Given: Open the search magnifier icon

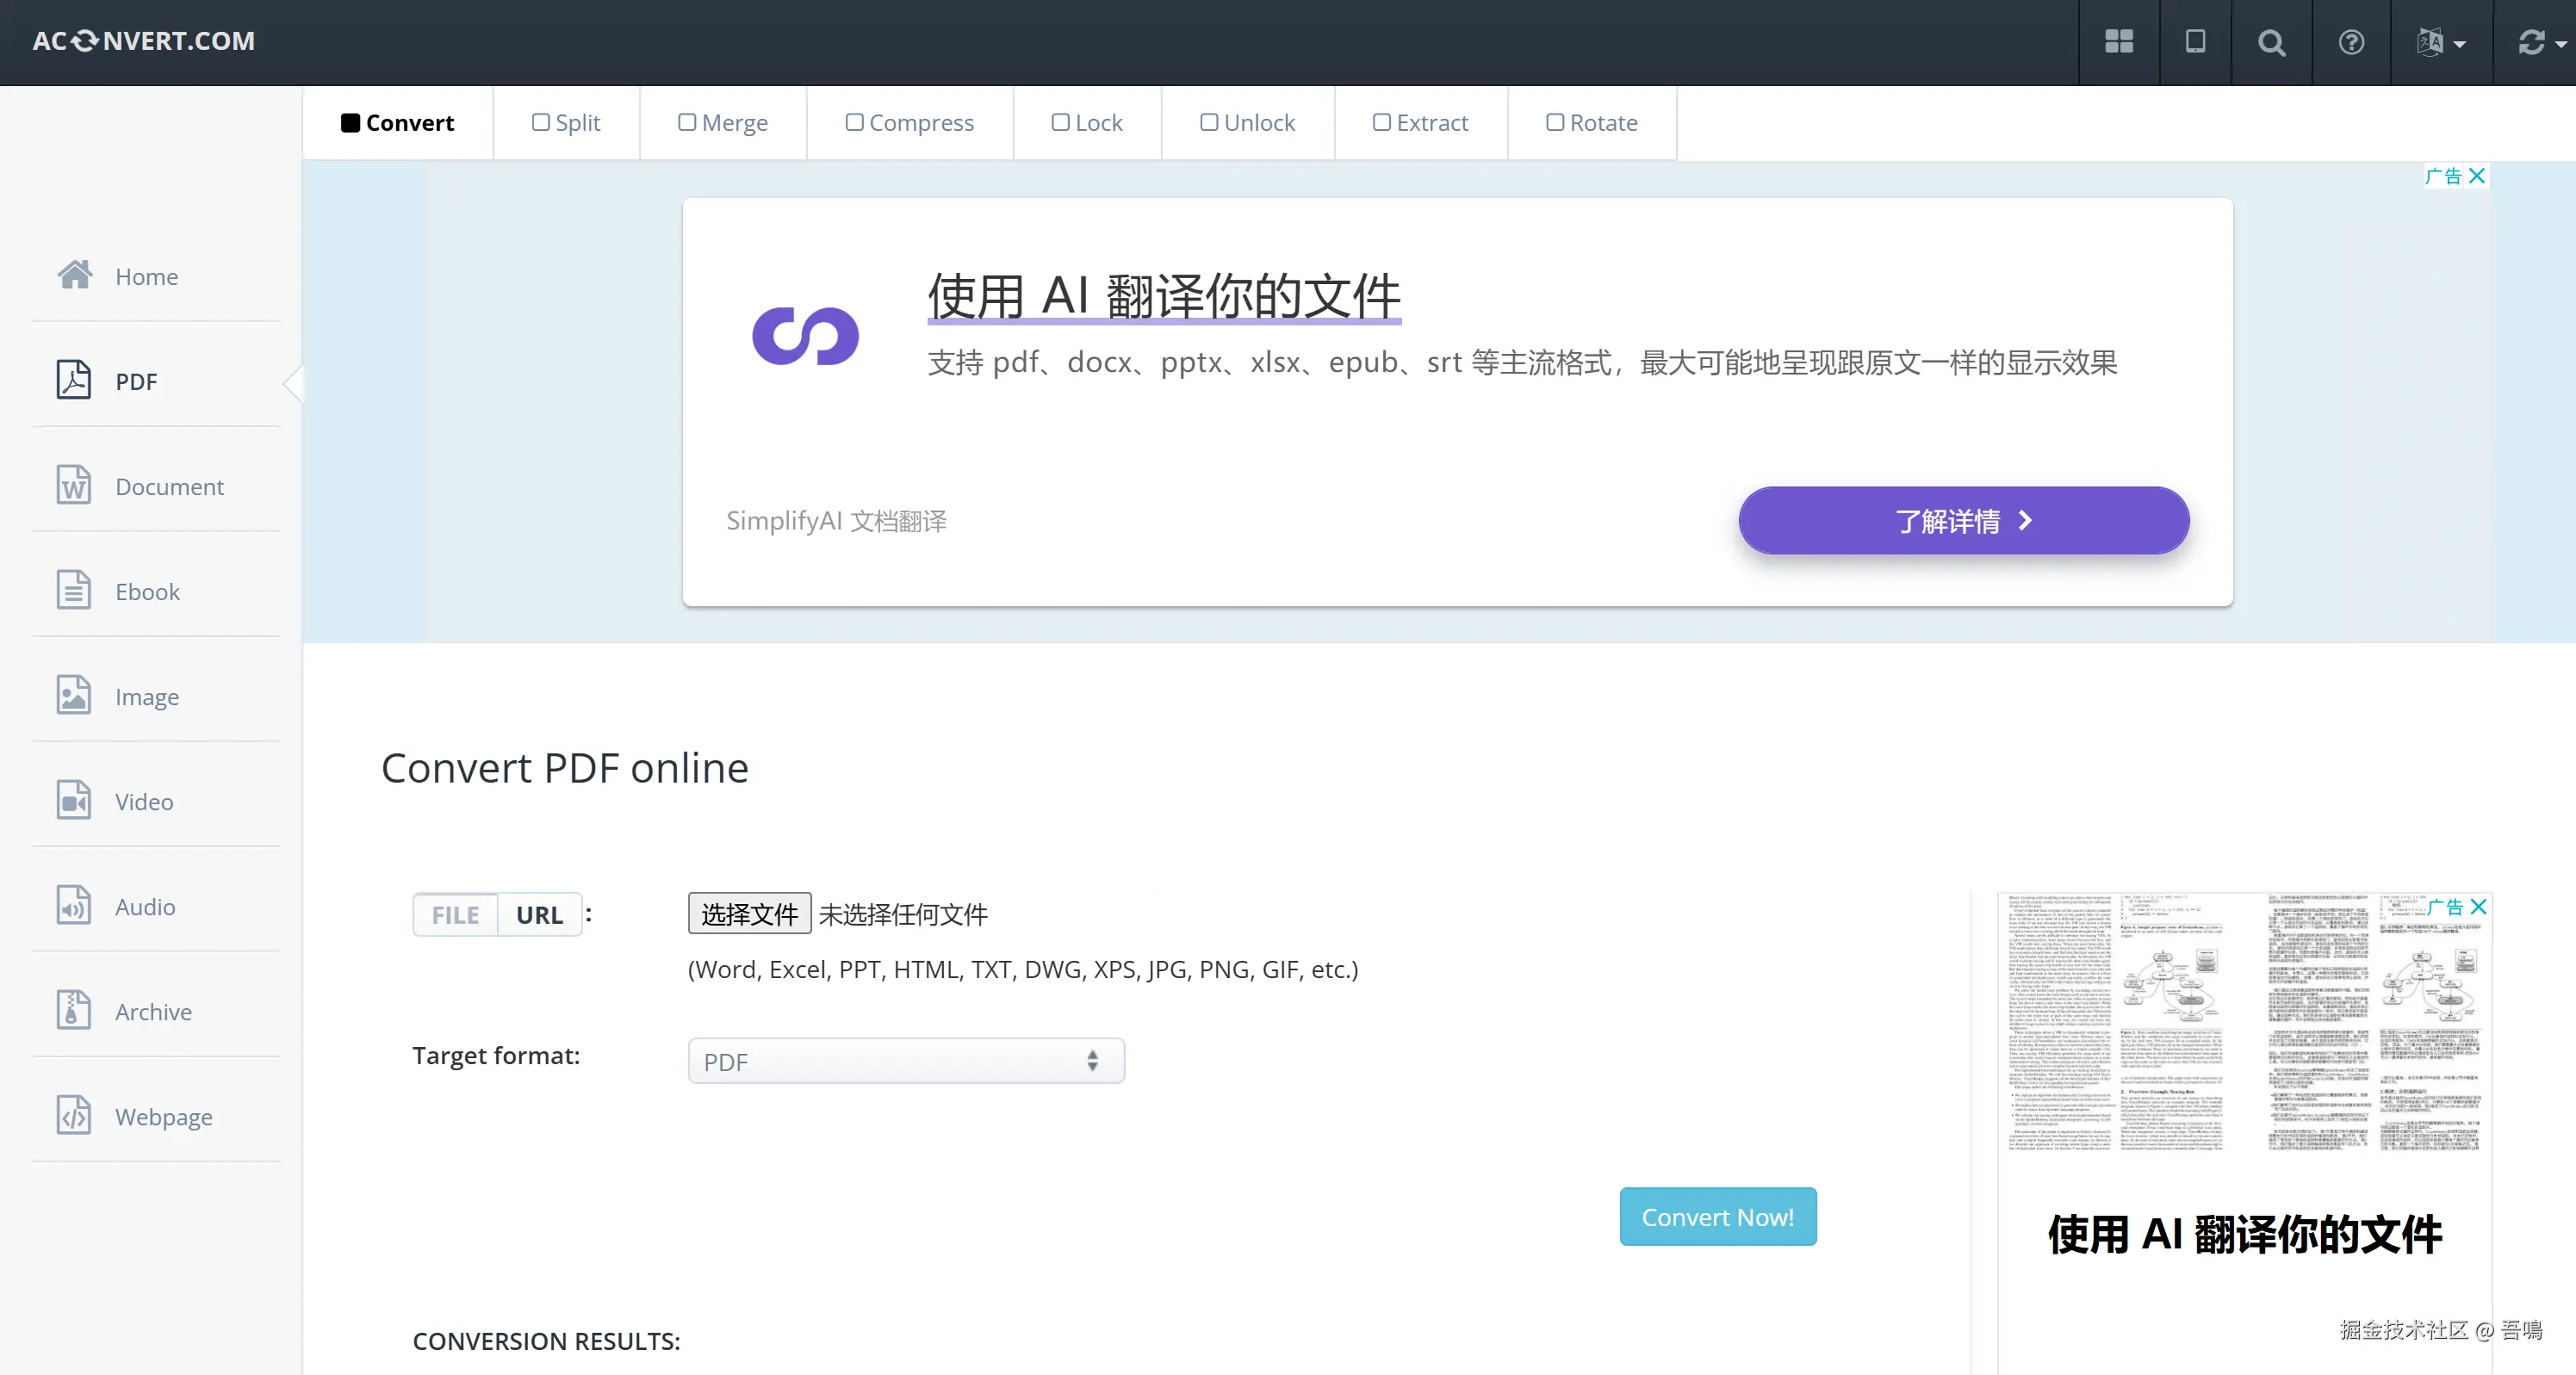Looking at the screenshot, I should click(x=2271, y=43).
